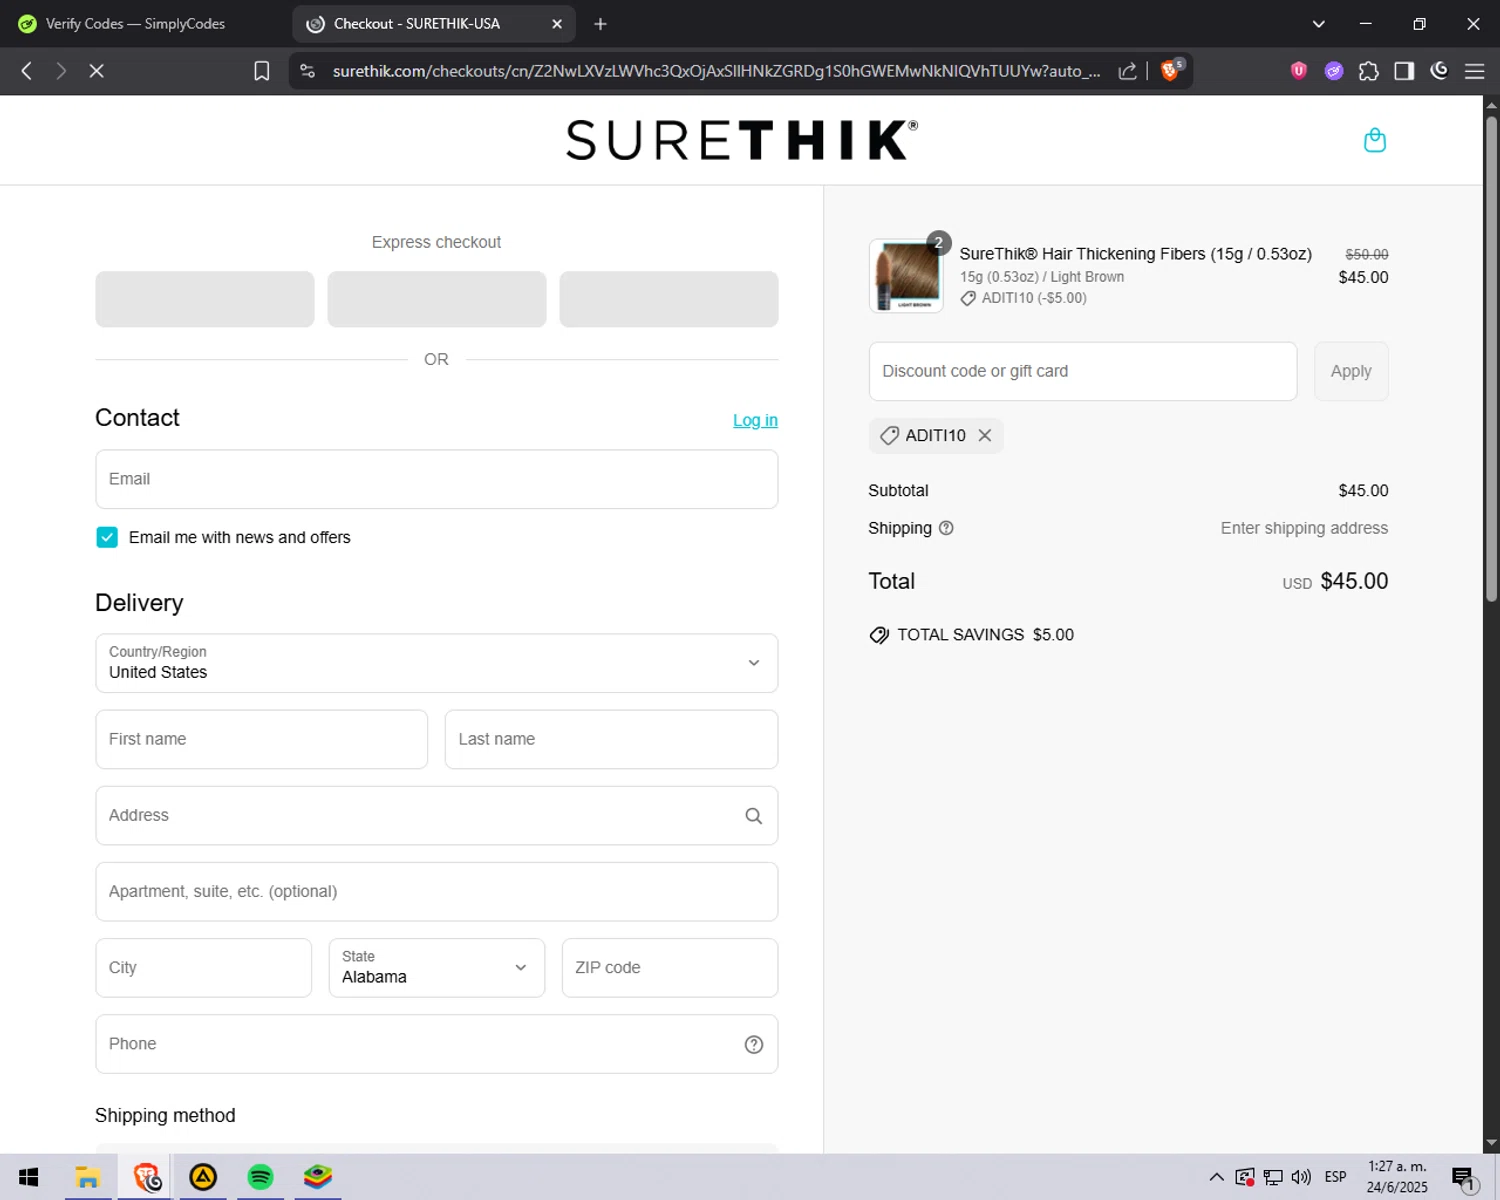Click the City input field
Image resolution: width=1500 pixels, height=1200 pixels.
pyautogui.click(x=204, y=968)
